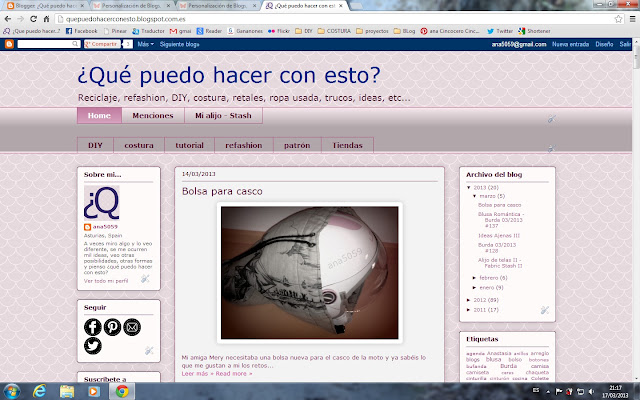Go back with the browser back arrow
Viewport: 640px width, 400px height.
tap(8, 19)
